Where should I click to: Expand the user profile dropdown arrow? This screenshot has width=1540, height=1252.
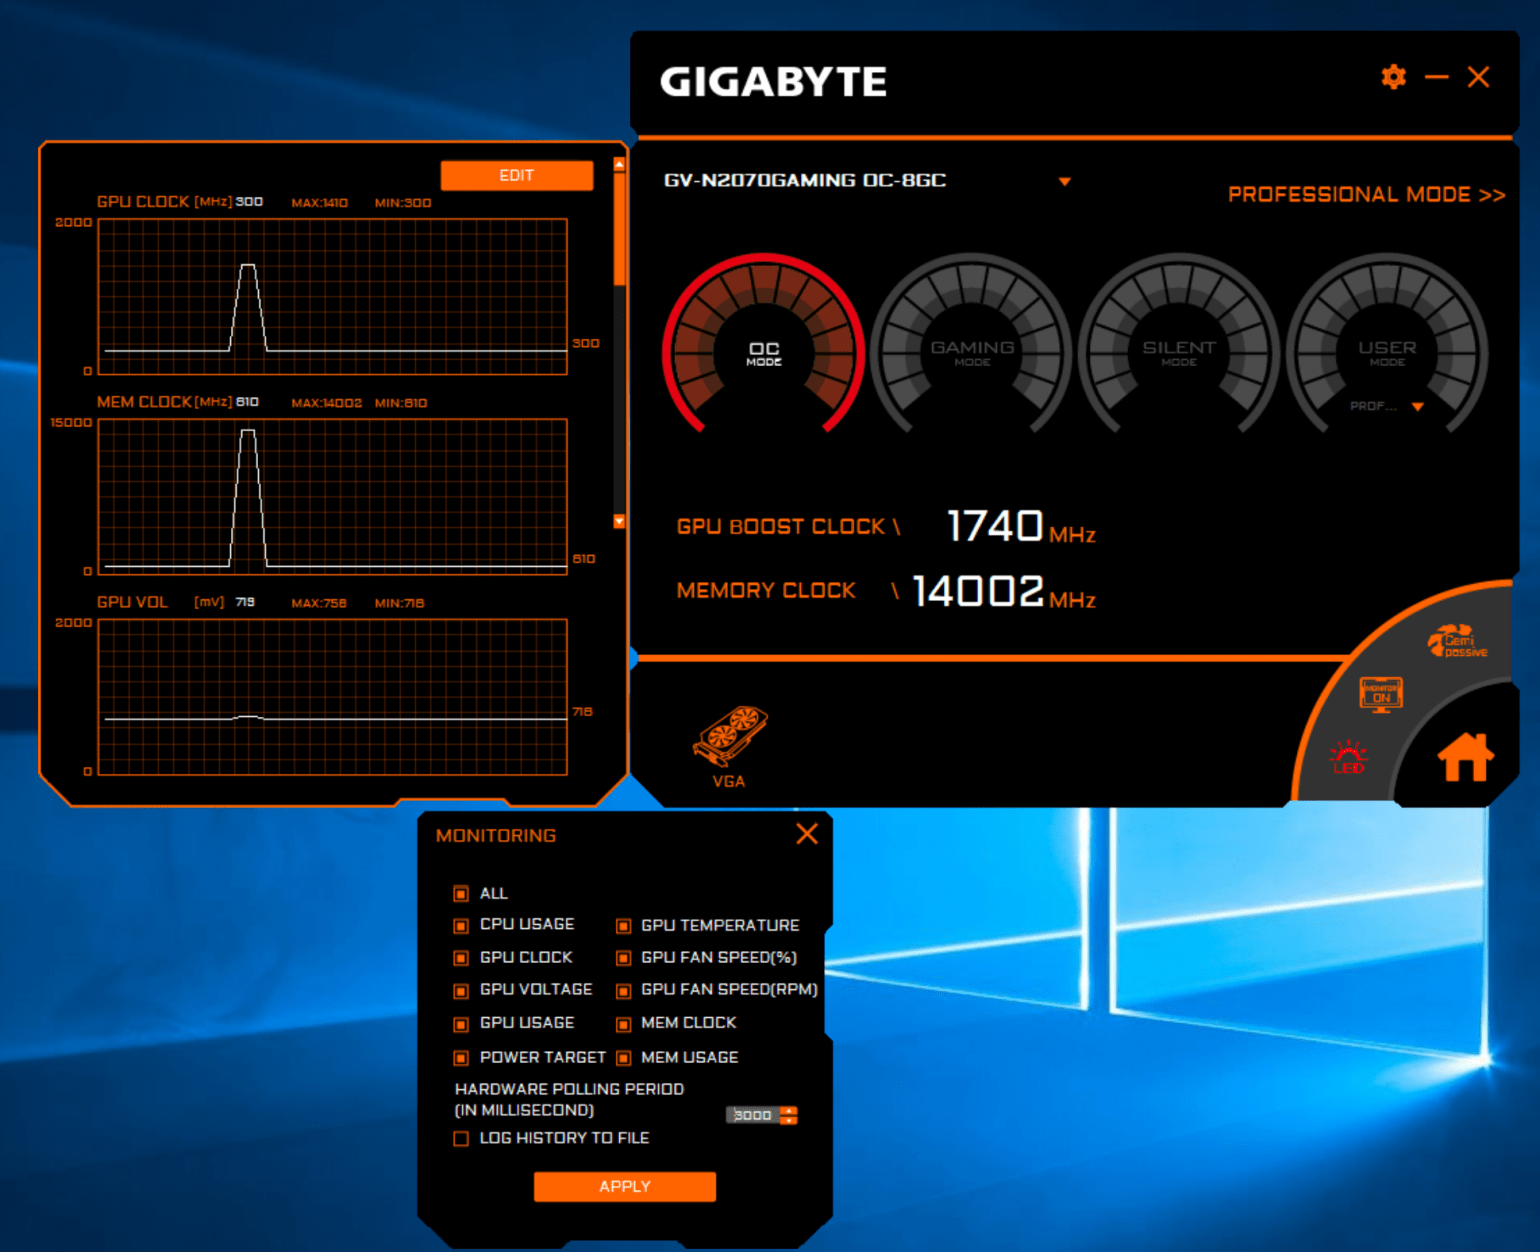[x=1417, y=406]
